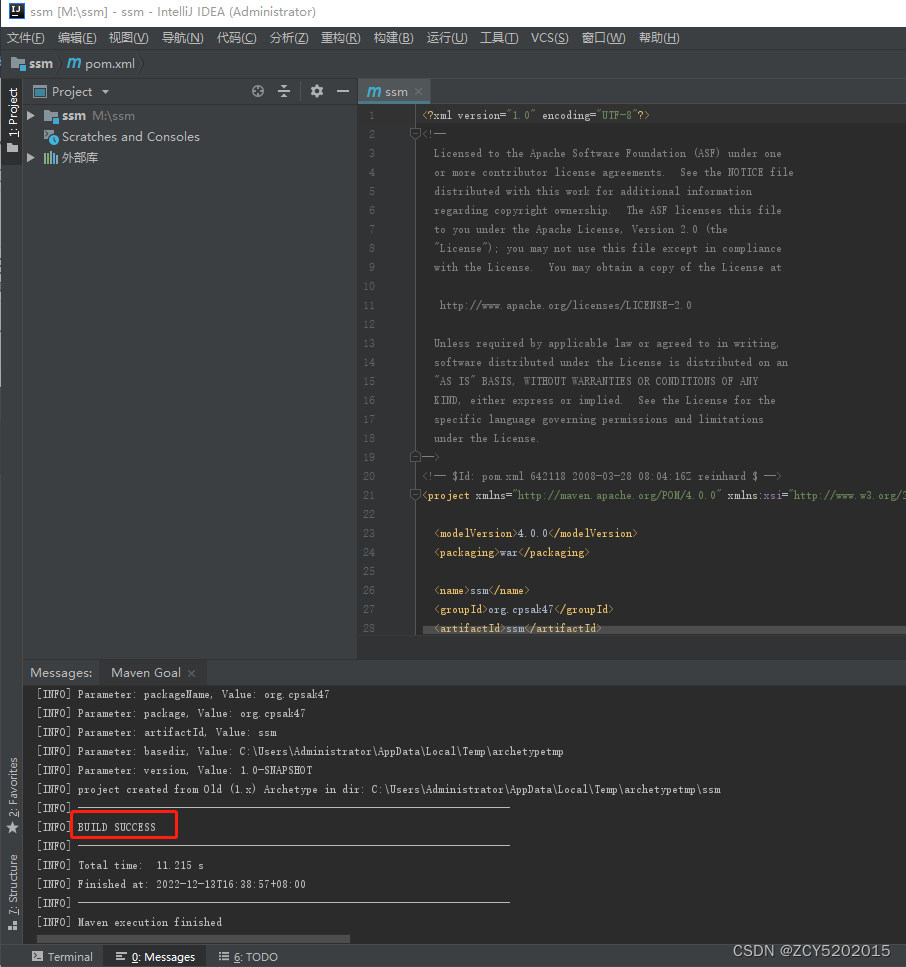906x967 pixels.
Task: Click the Messages panel horizontal scrollbar
Action: pos(193,939)
